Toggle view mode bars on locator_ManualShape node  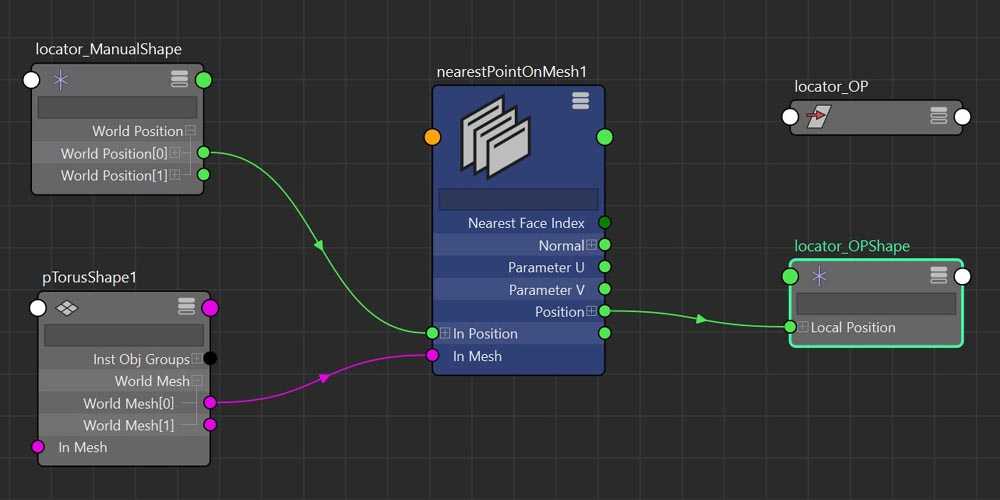(x=180, y=80)
